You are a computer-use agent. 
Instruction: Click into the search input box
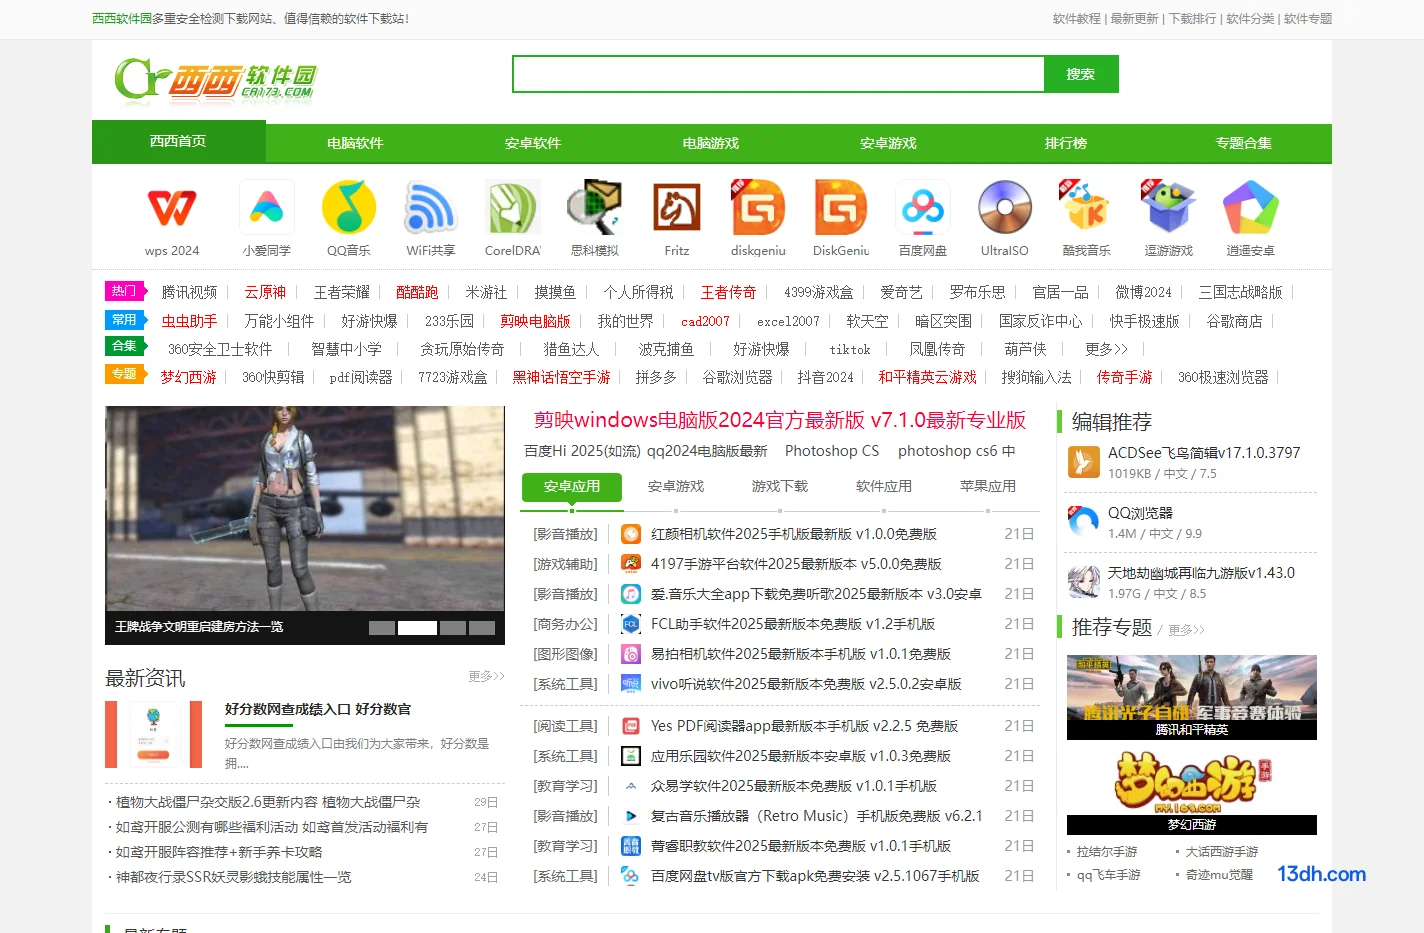tap(778, 74)
